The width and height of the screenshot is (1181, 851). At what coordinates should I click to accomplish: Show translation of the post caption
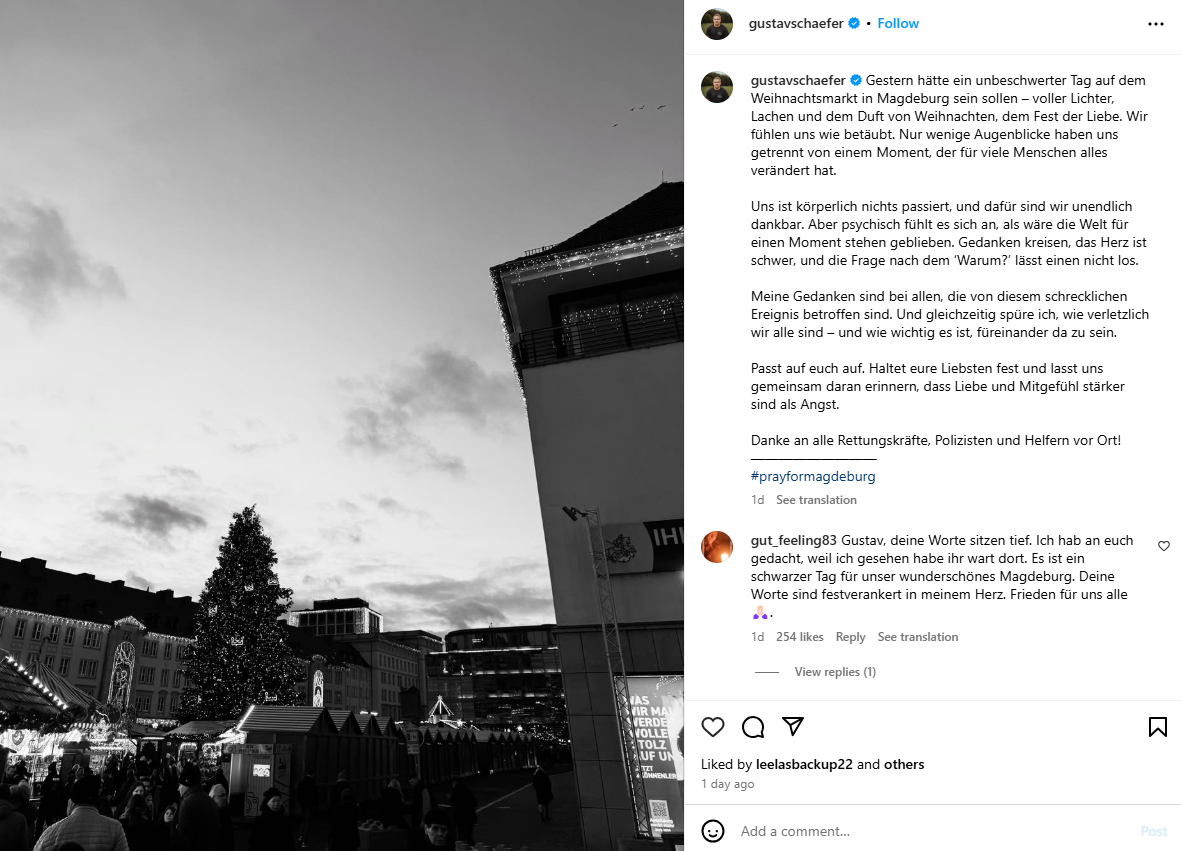pyautogui.click(x=816, y=500)
